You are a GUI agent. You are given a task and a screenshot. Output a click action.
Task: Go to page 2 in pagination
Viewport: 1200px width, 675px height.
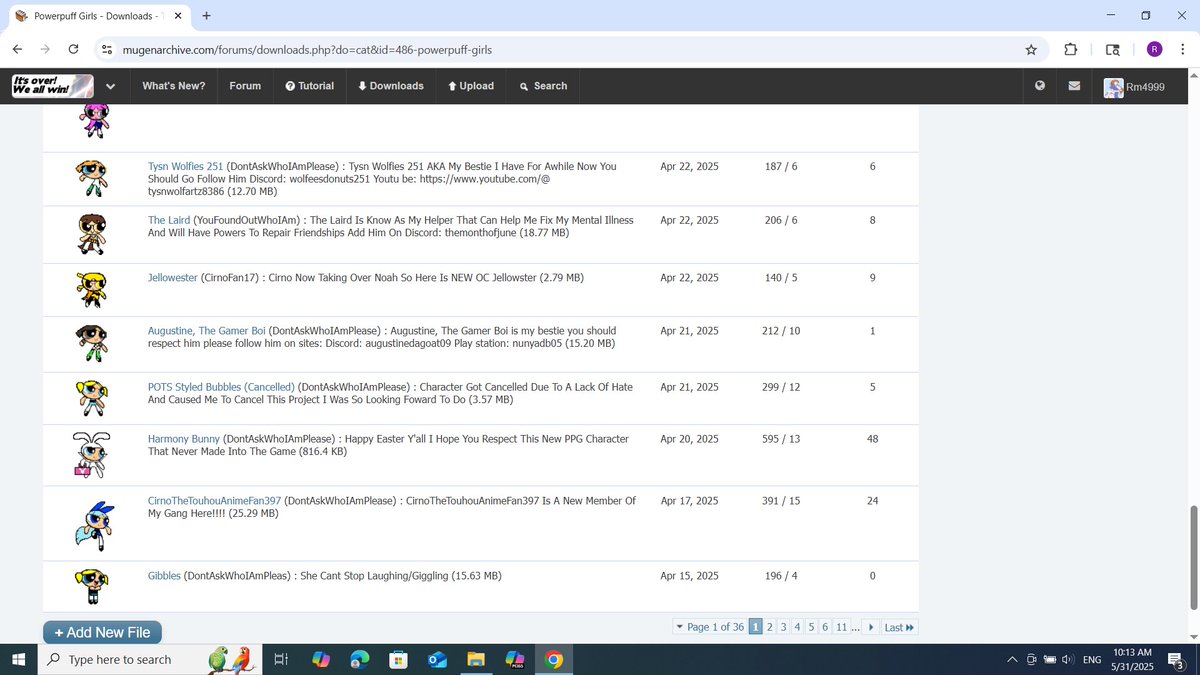770,627
